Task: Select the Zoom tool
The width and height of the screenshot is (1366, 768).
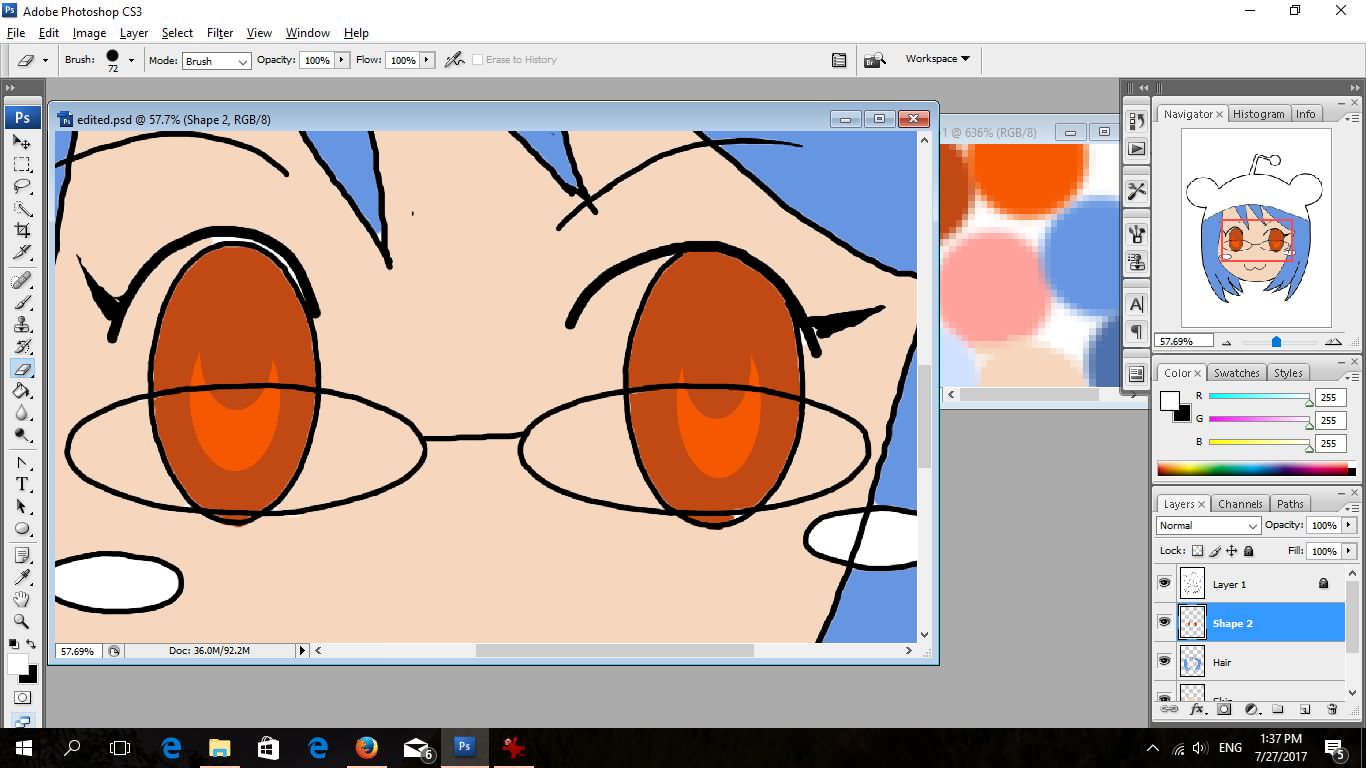Action: [x=22, y=622]
